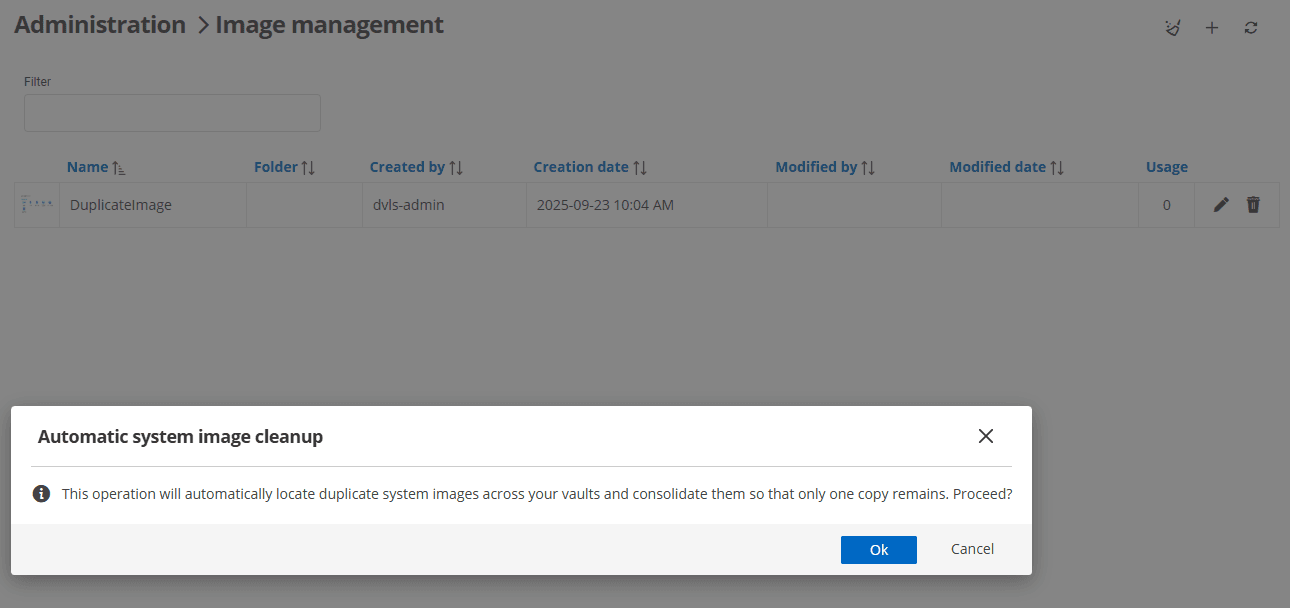The image size is (1290, 608).
Task: Expand the Created by sort arrows
Action: [x=457, y=166]
